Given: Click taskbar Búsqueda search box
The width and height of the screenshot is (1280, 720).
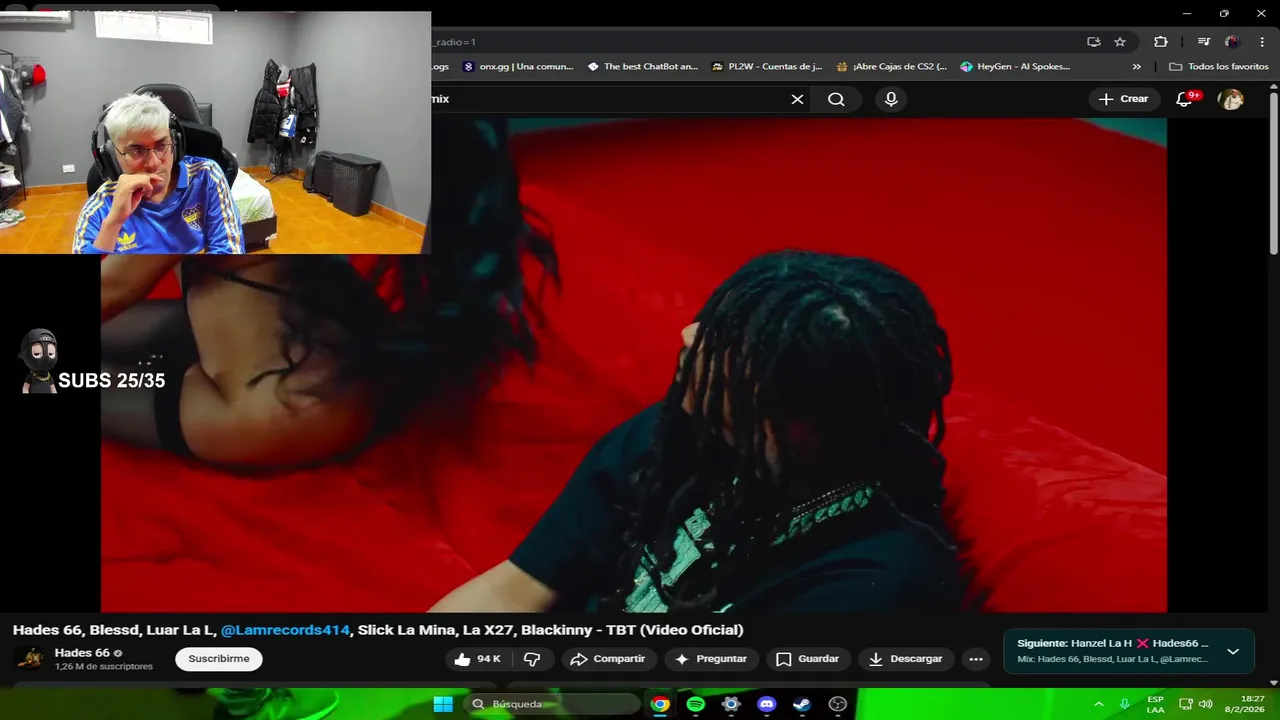Looking at the screenshot, I should tap(552, 704).
